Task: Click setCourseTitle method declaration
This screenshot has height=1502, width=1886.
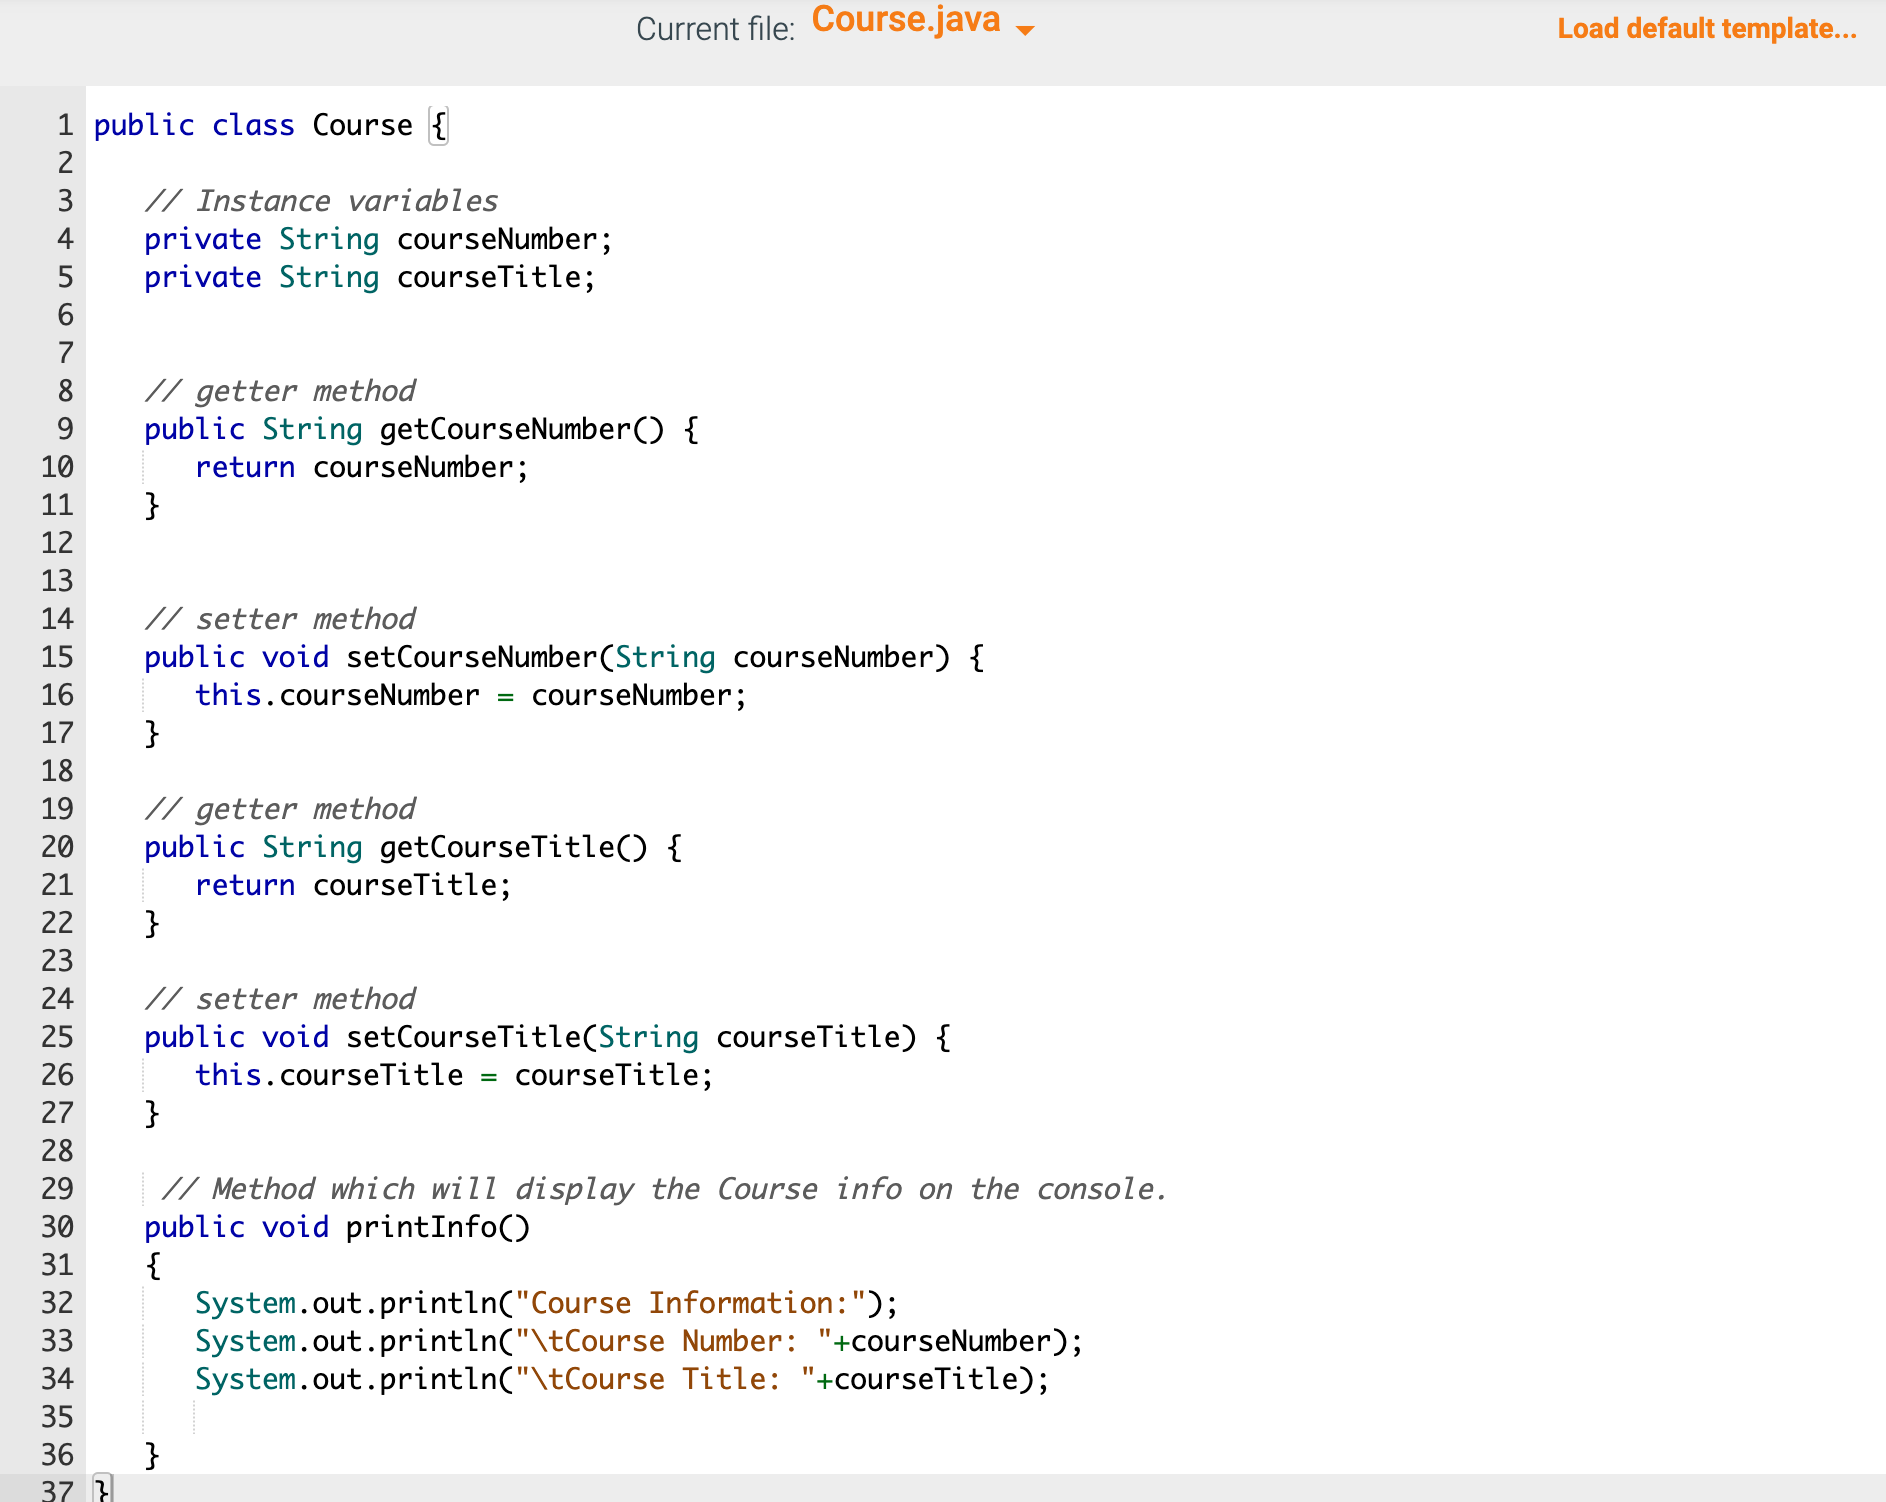Action: coord(547,1037)
